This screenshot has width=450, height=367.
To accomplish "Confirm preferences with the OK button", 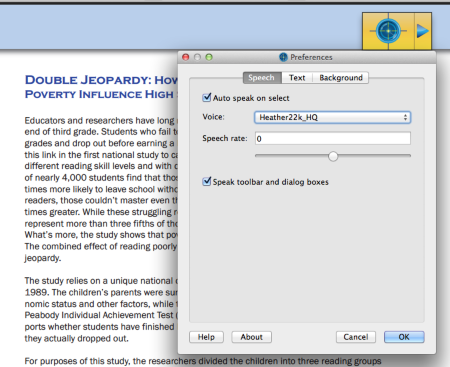I will pyautogui.click(x=404, y=337).
